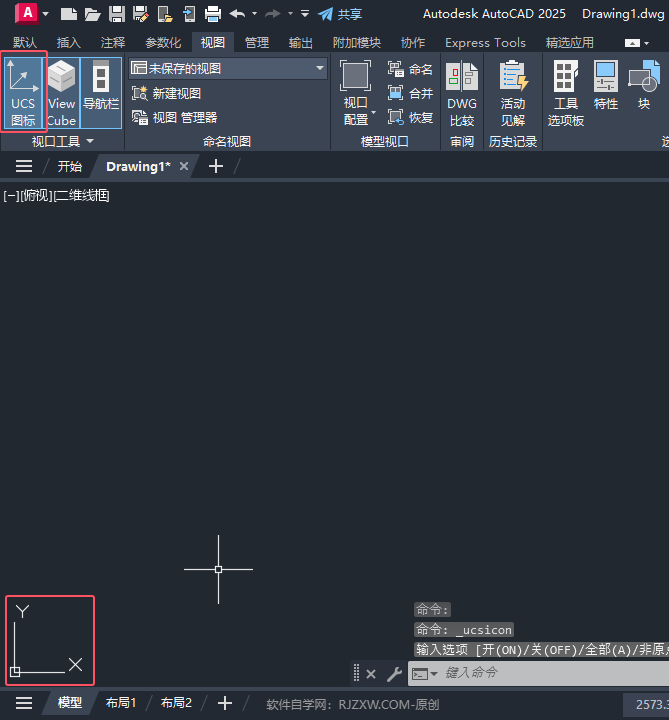Open the 管理 ribbon tab
669x720 pixels.
(257, 43)
